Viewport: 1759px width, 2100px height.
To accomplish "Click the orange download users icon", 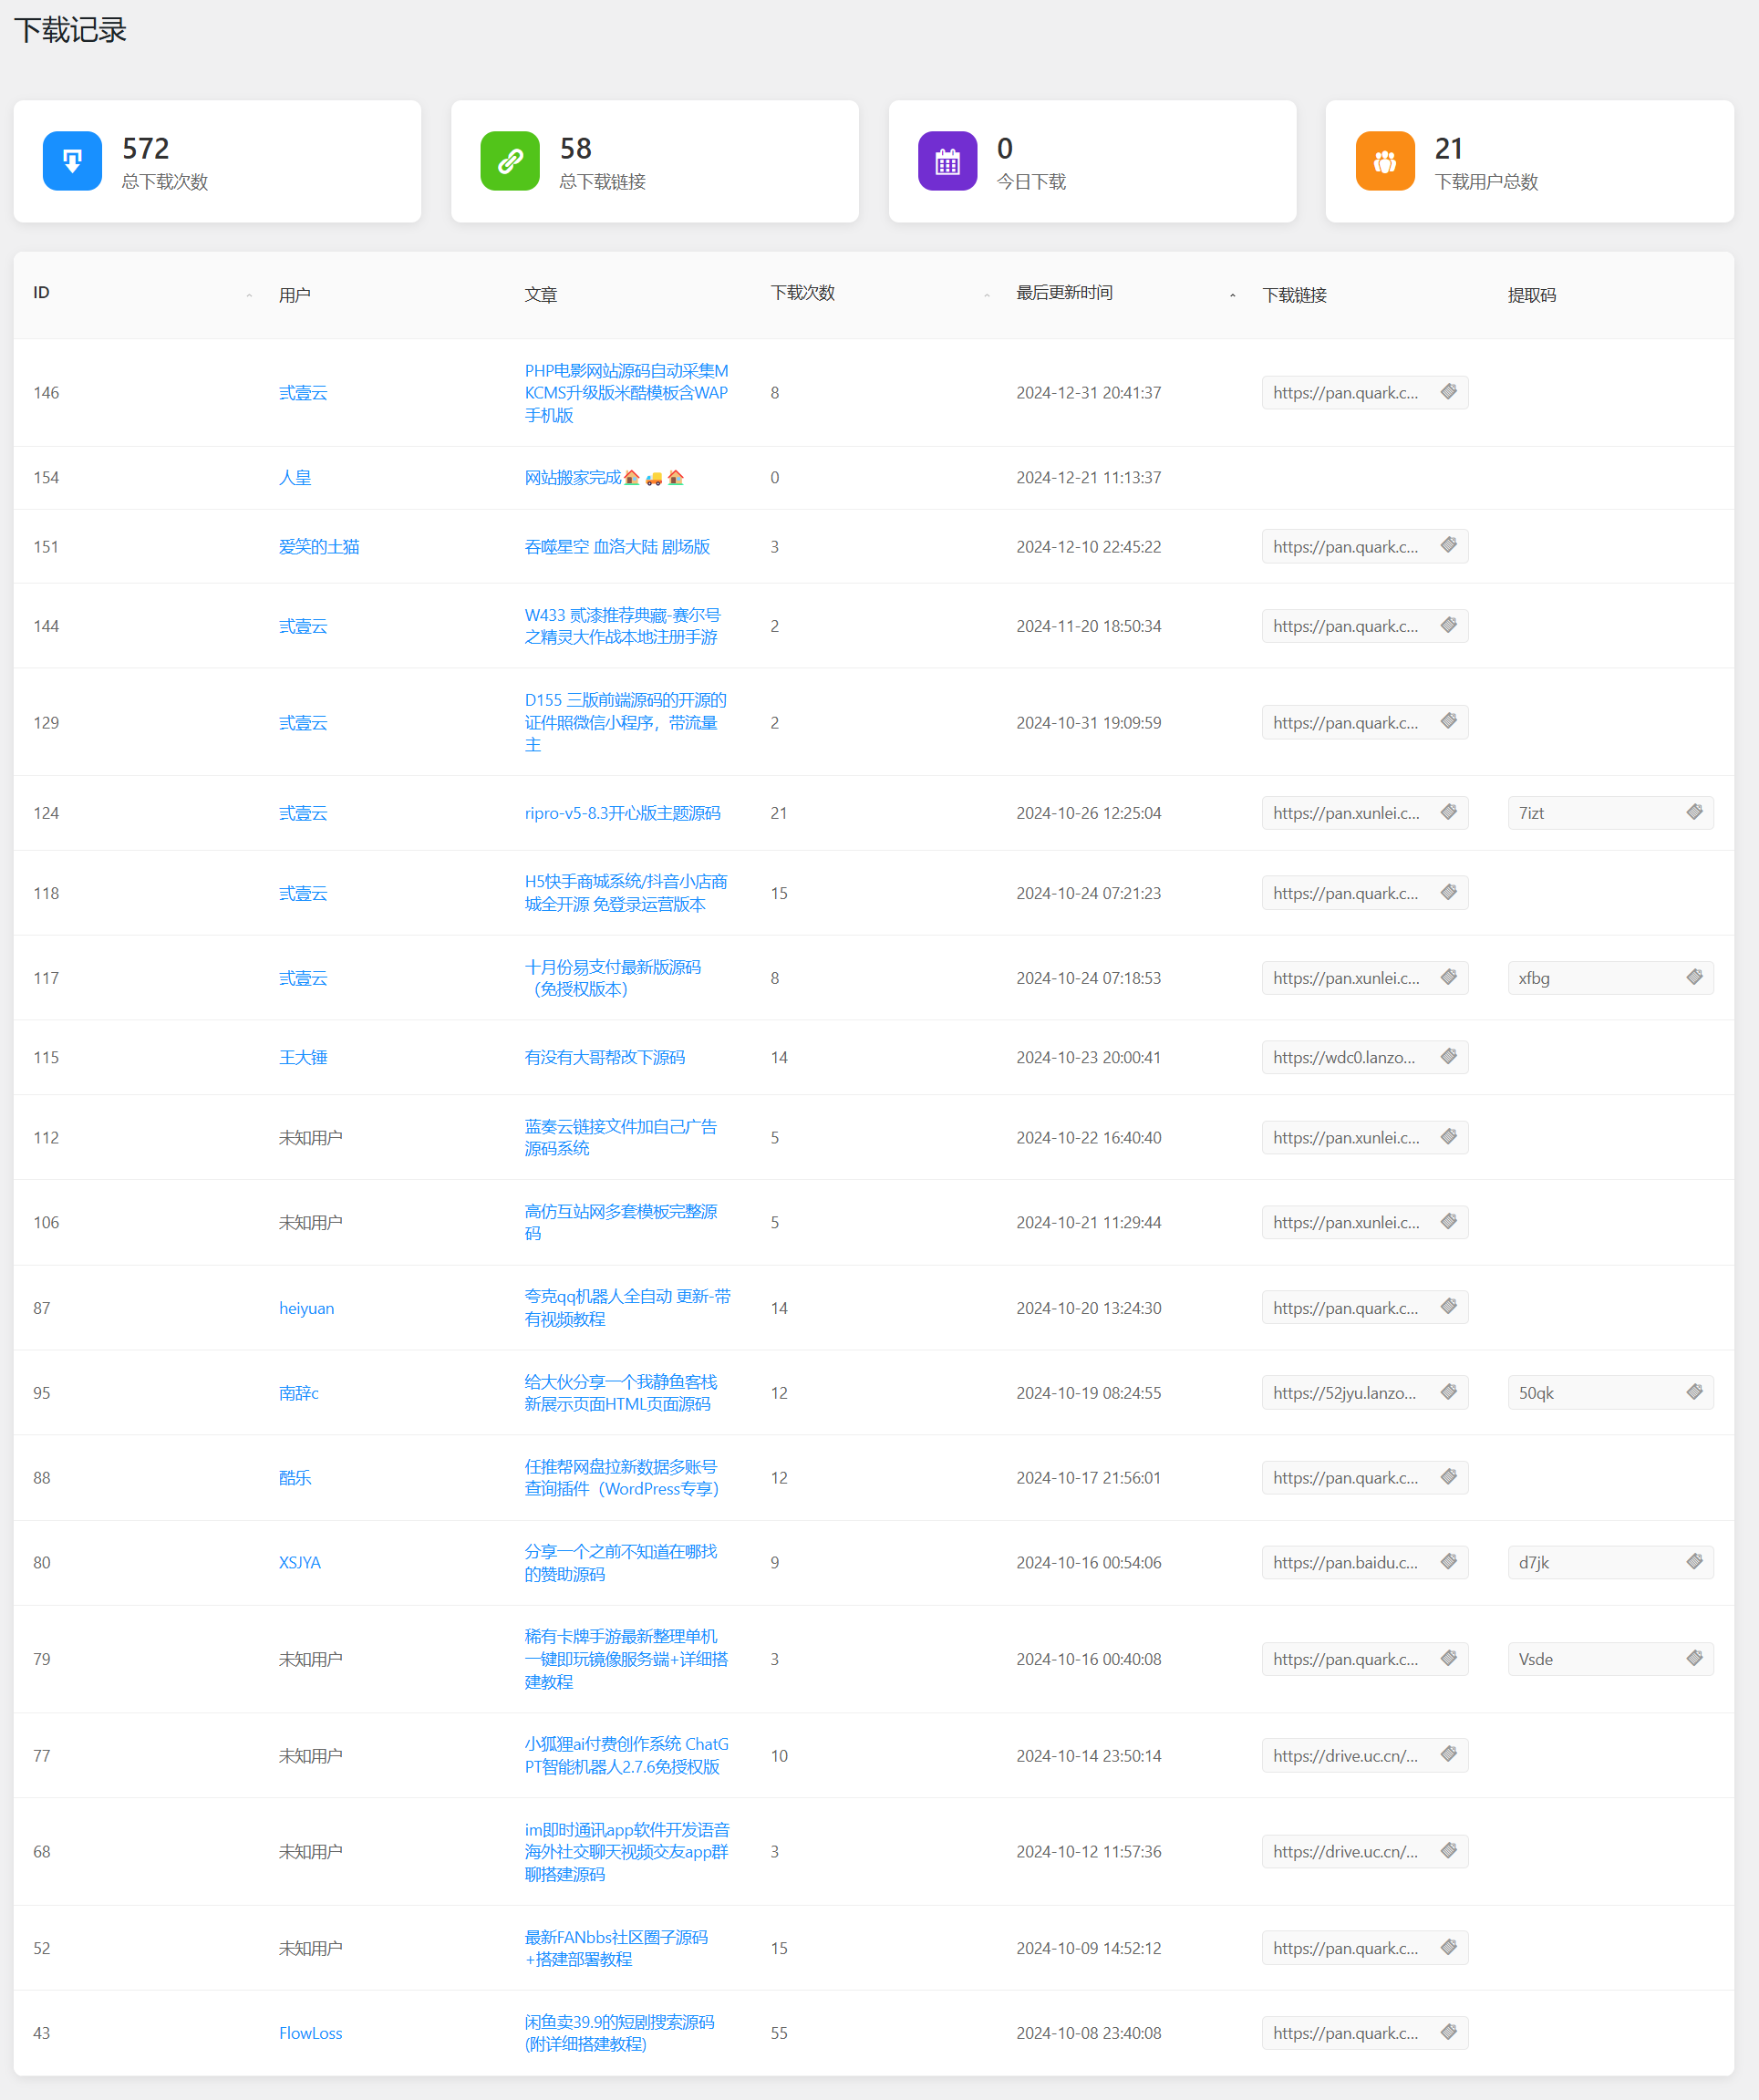I will [x=1384, y=161].
